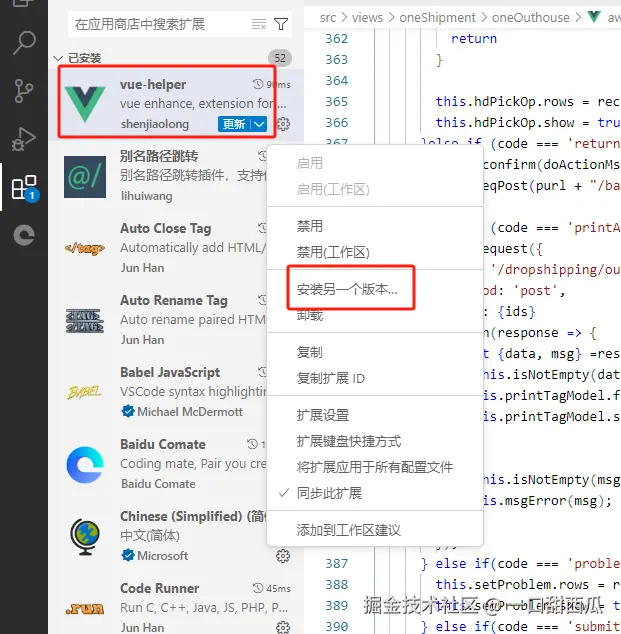The image size is (621, 634).
Task: Select the 别名路径跳转 extension title
Action: click(159, 156)
